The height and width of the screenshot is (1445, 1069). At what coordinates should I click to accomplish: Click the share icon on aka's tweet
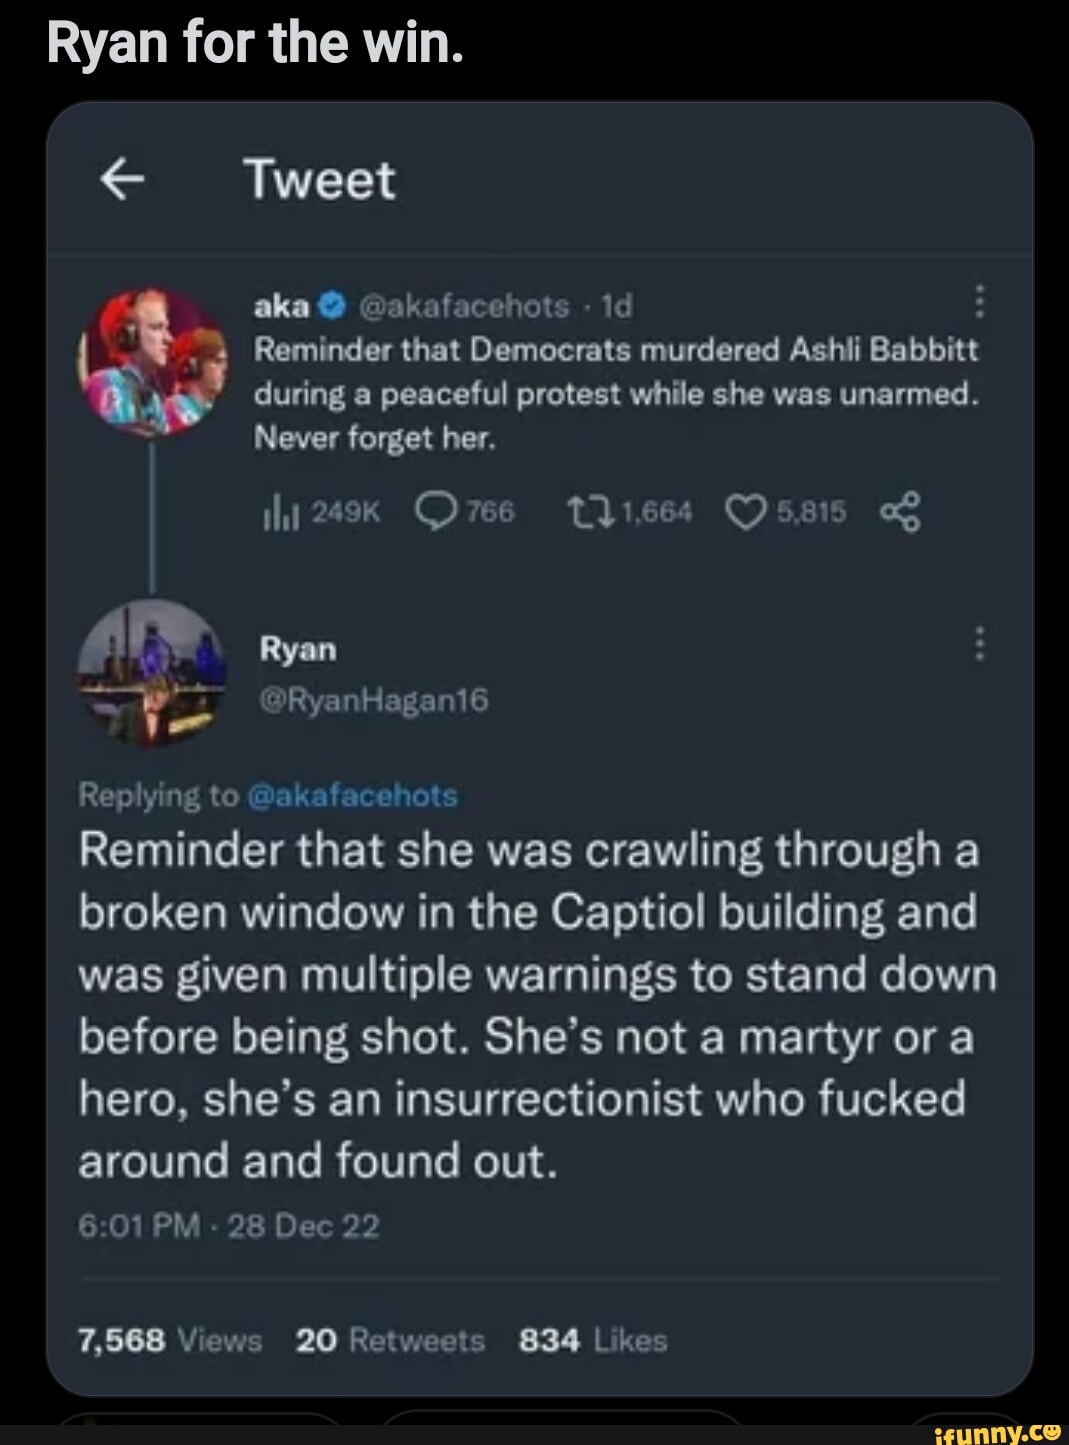(896, 514)
